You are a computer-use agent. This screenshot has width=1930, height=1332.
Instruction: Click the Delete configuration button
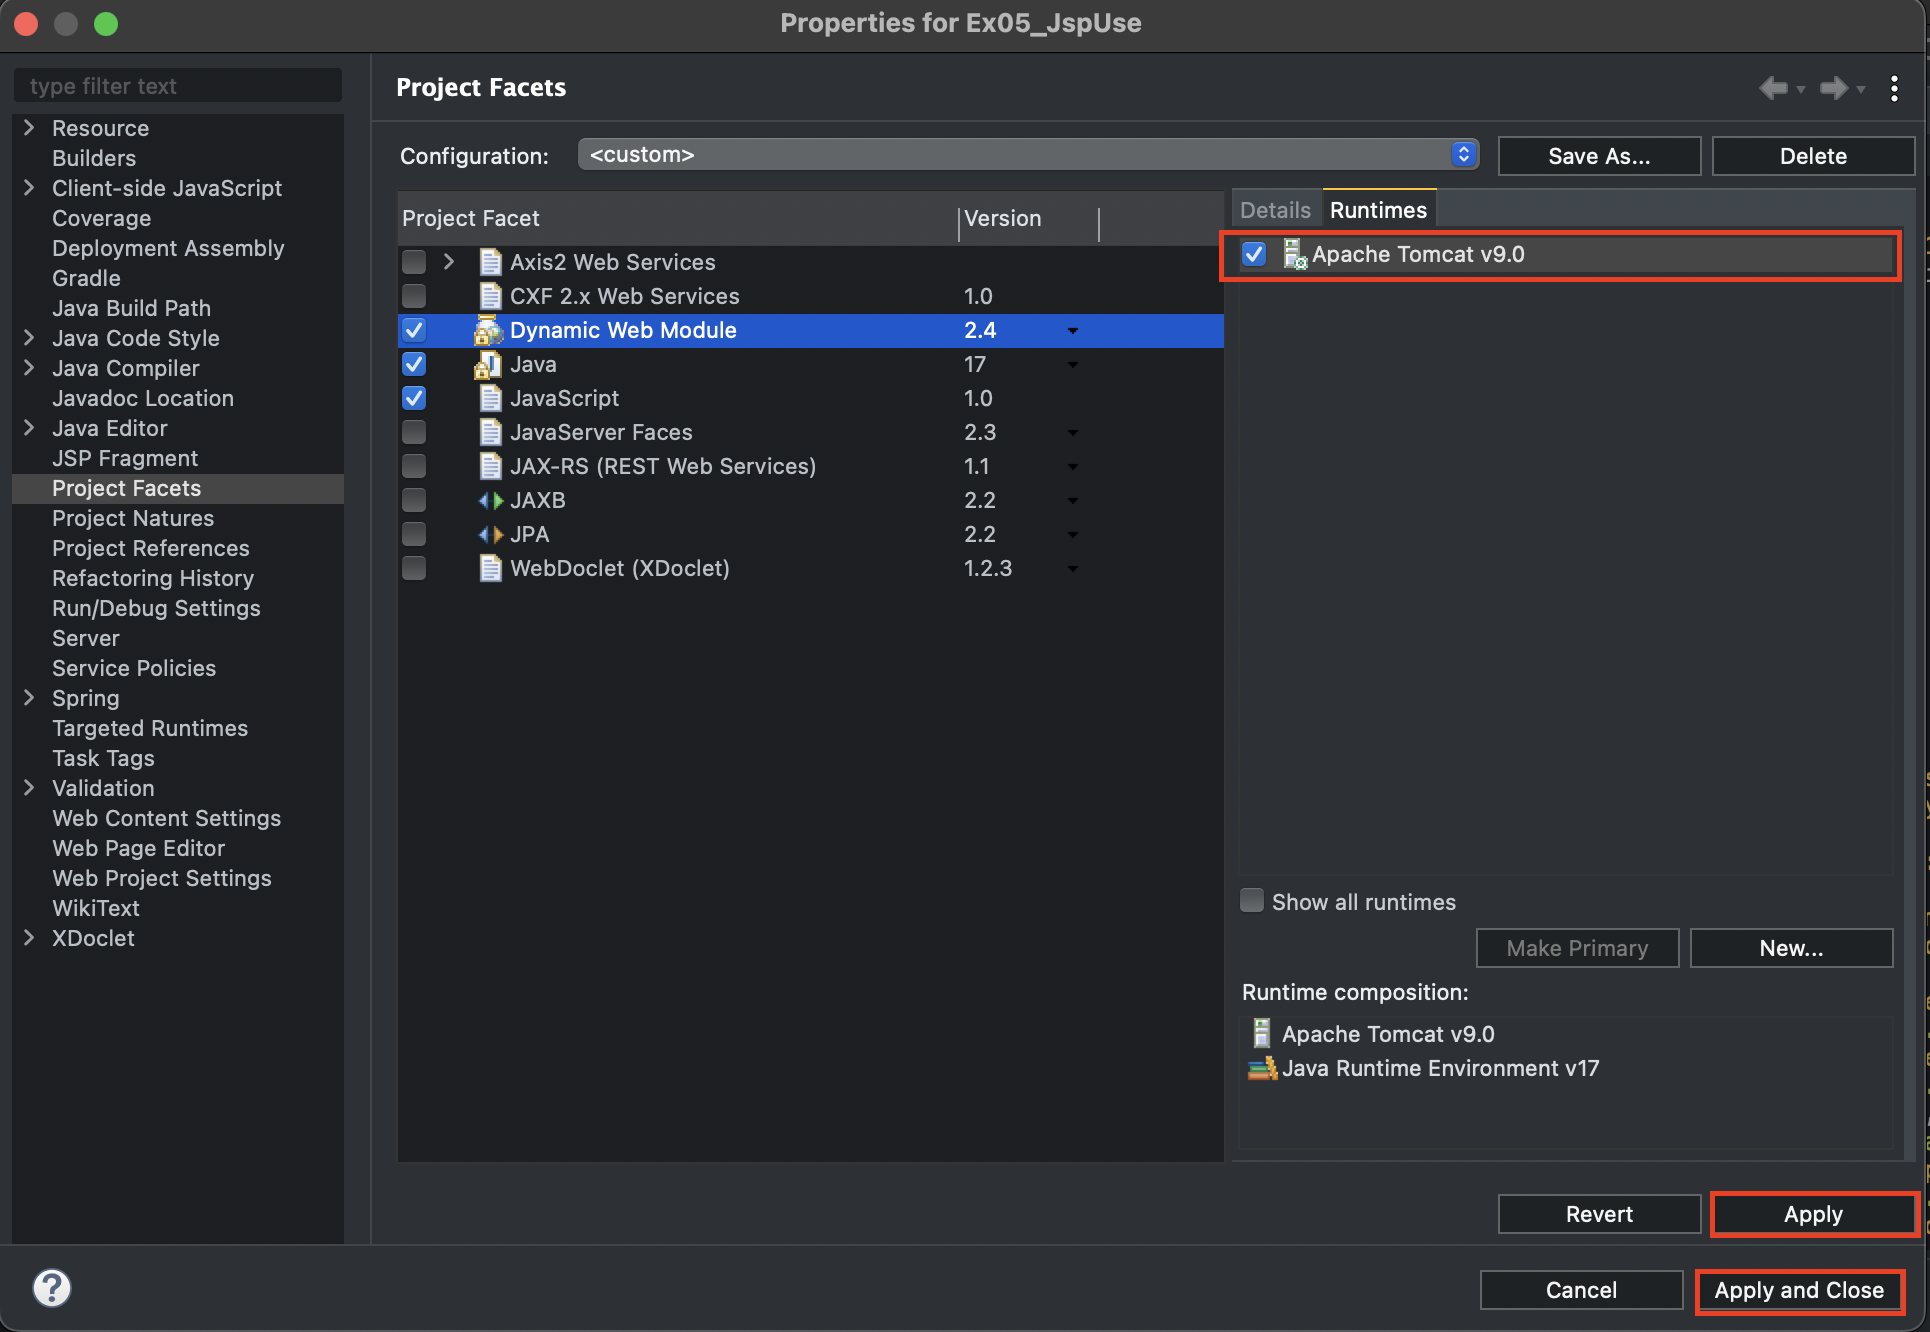pos(1813,156)
